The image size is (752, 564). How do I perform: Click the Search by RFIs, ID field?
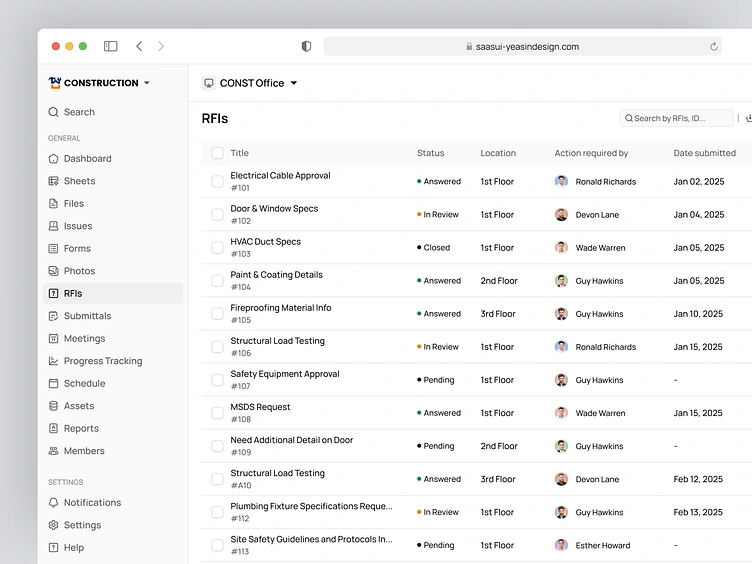pyautogui.click(x=676, y=118)
